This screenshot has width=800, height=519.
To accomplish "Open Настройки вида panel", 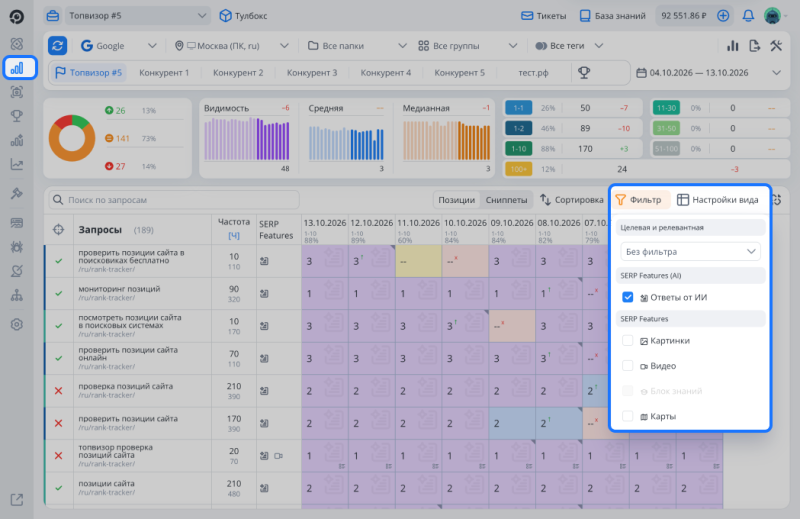I will coord(717,200).
